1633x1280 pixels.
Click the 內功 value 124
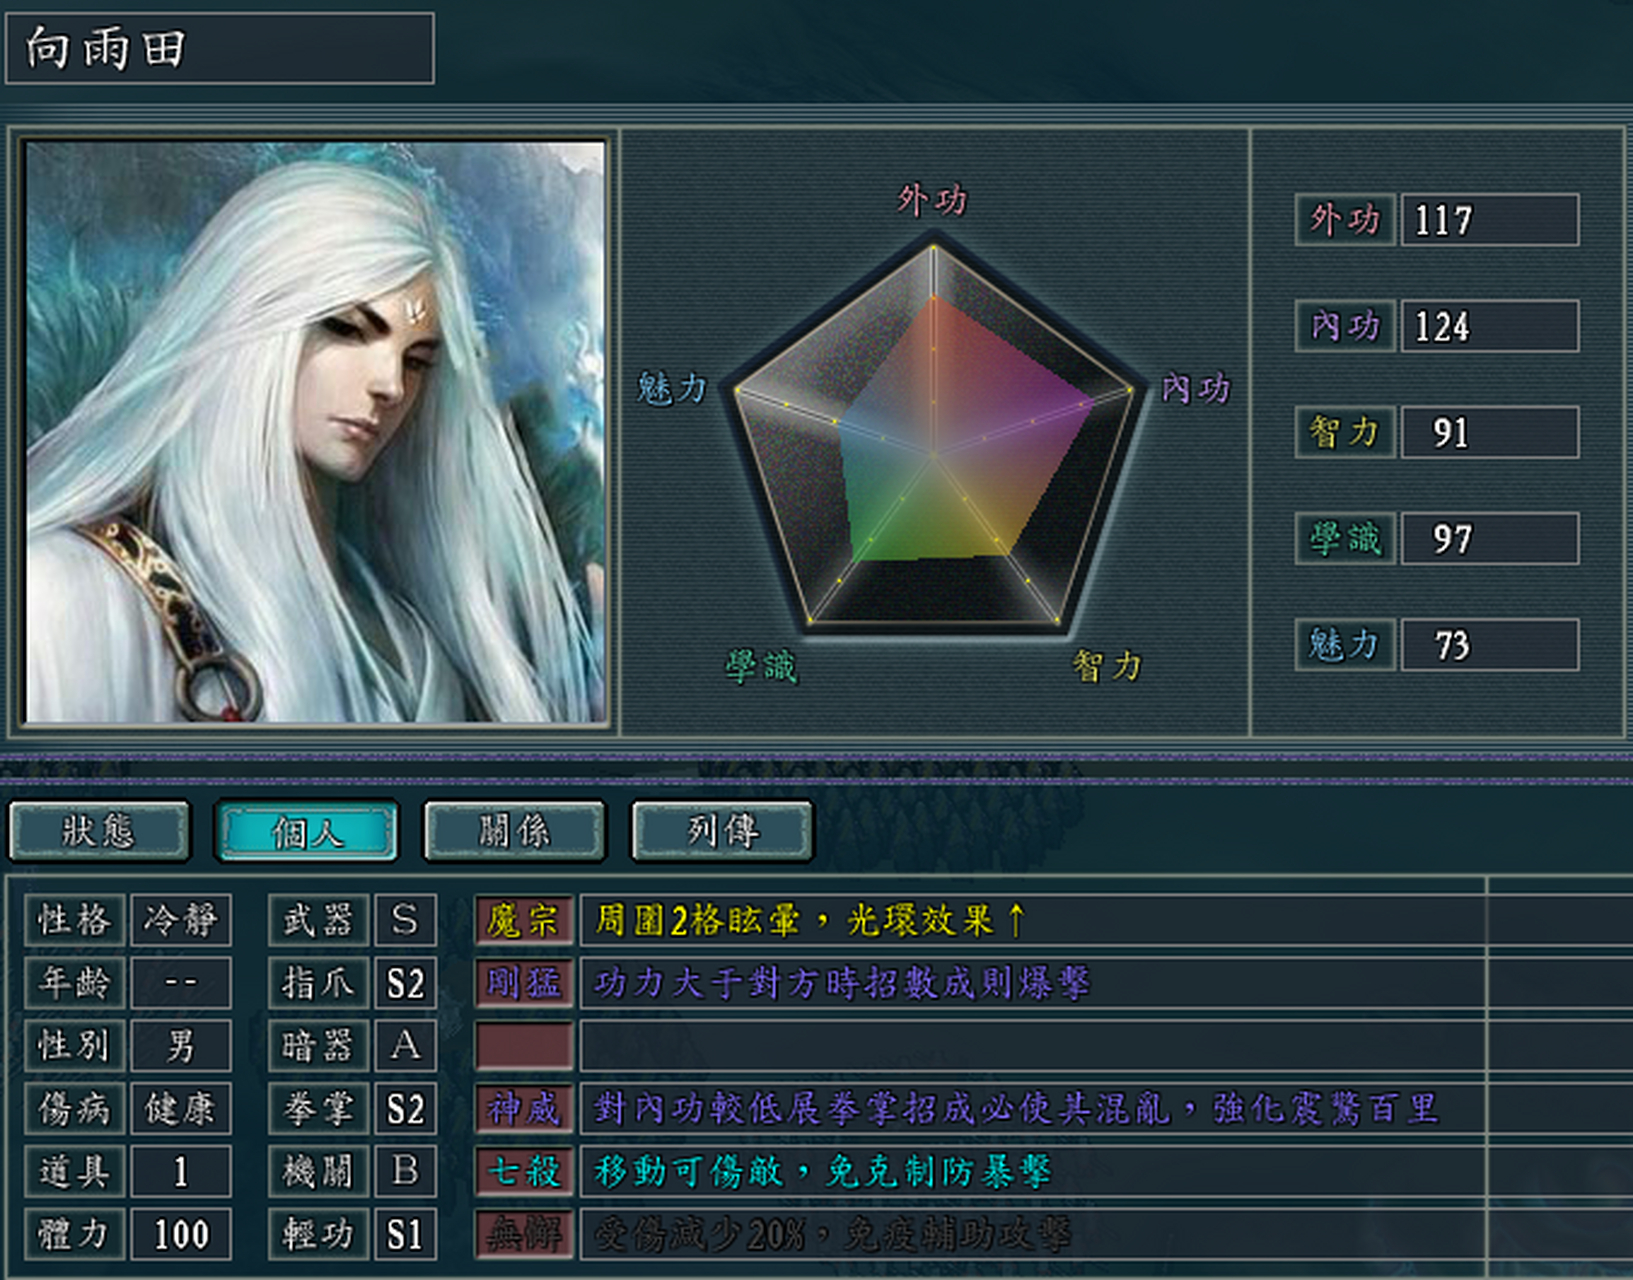pos(1490,326)
